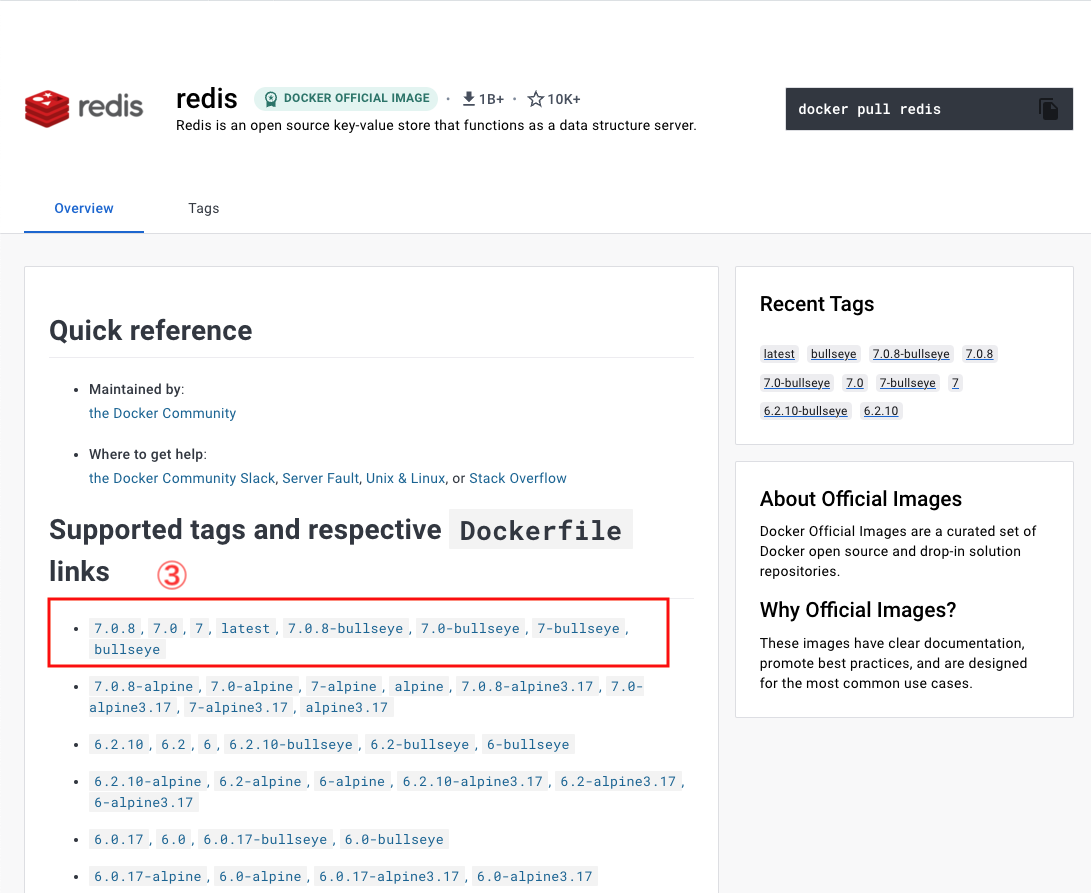Open the 6.2 Dockerfile tag link

pyautogui.click(x=173, y=744)
